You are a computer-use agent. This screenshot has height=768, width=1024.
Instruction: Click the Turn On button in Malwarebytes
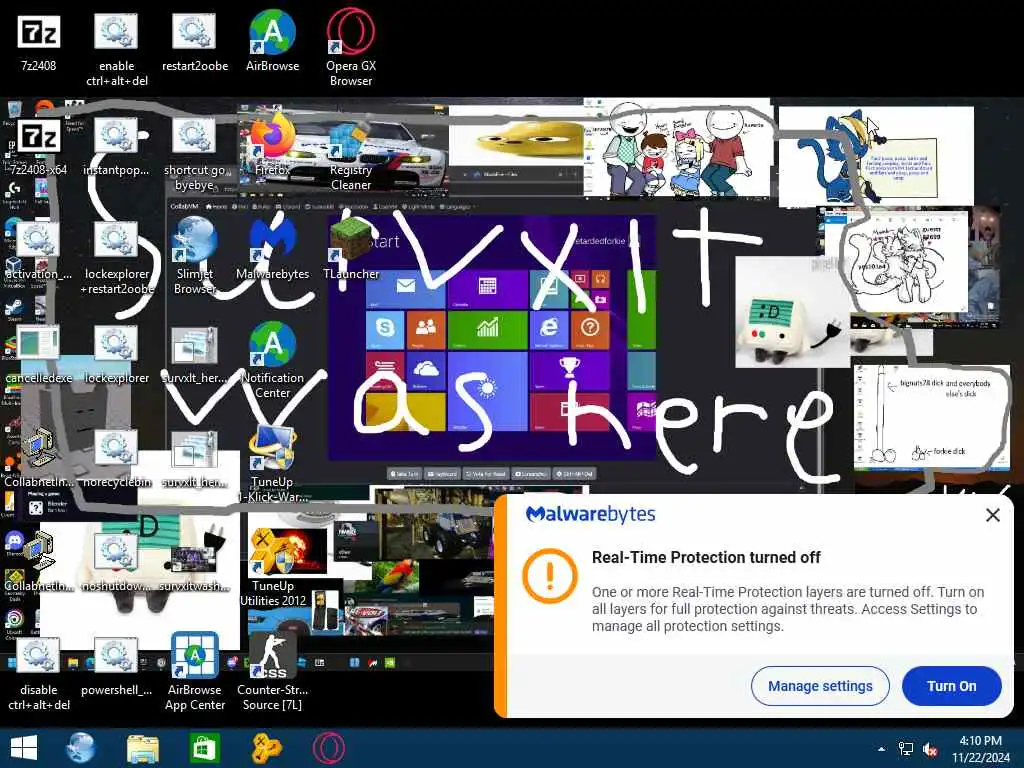coord(952,686)
